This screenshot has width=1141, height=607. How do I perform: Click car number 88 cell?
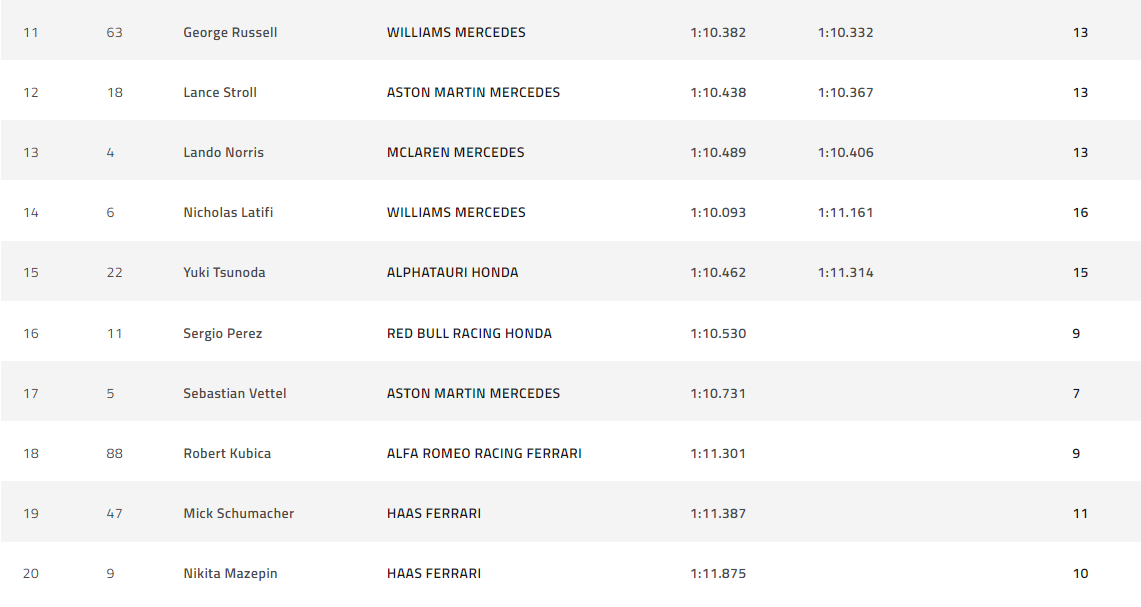pyautogui.click(x=114, y=453)
